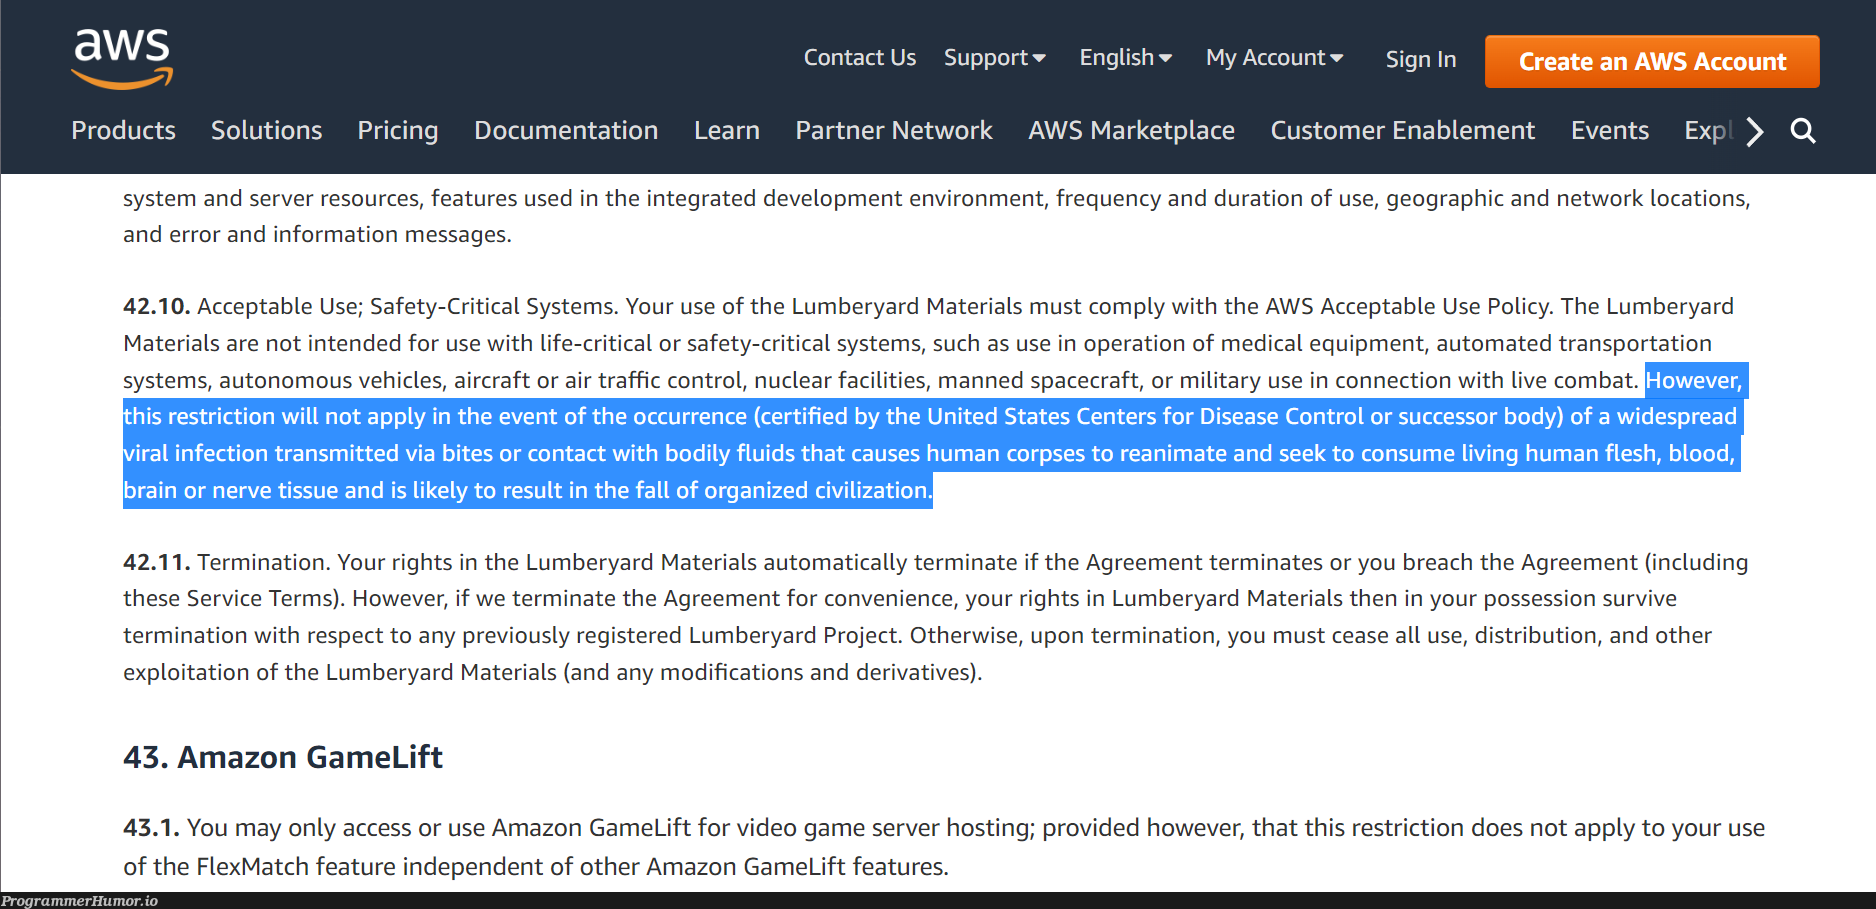This screenshot has width=1876, height=909.
Task: Open Contact Us link
Action: click(860, 58)
